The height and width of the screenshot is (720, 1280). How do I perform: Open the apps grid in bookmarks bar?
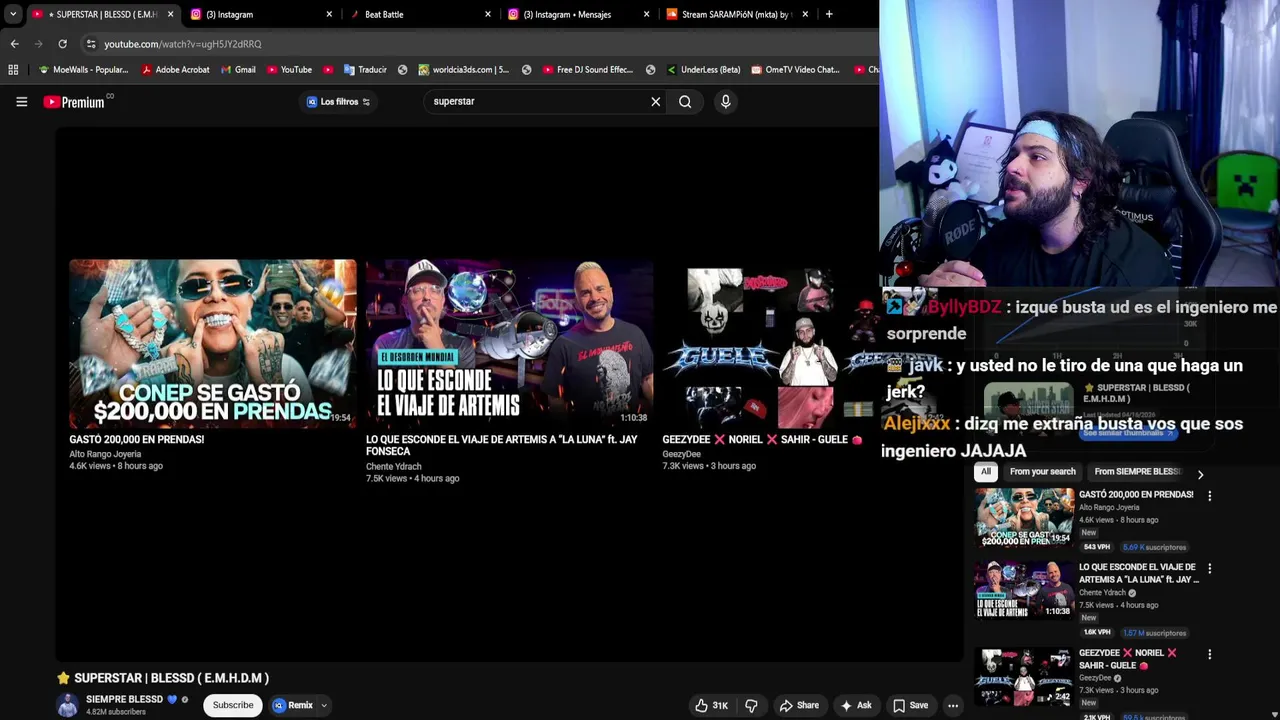13,70
